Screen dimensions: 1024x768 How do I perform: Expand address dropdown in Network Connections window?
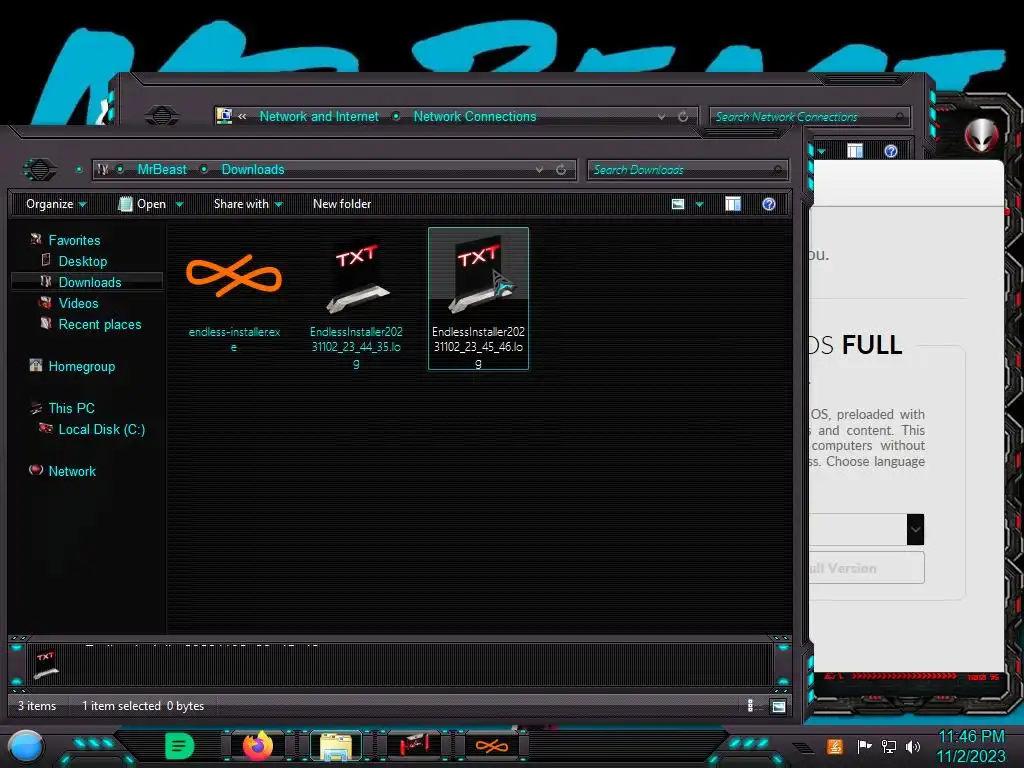662,117
